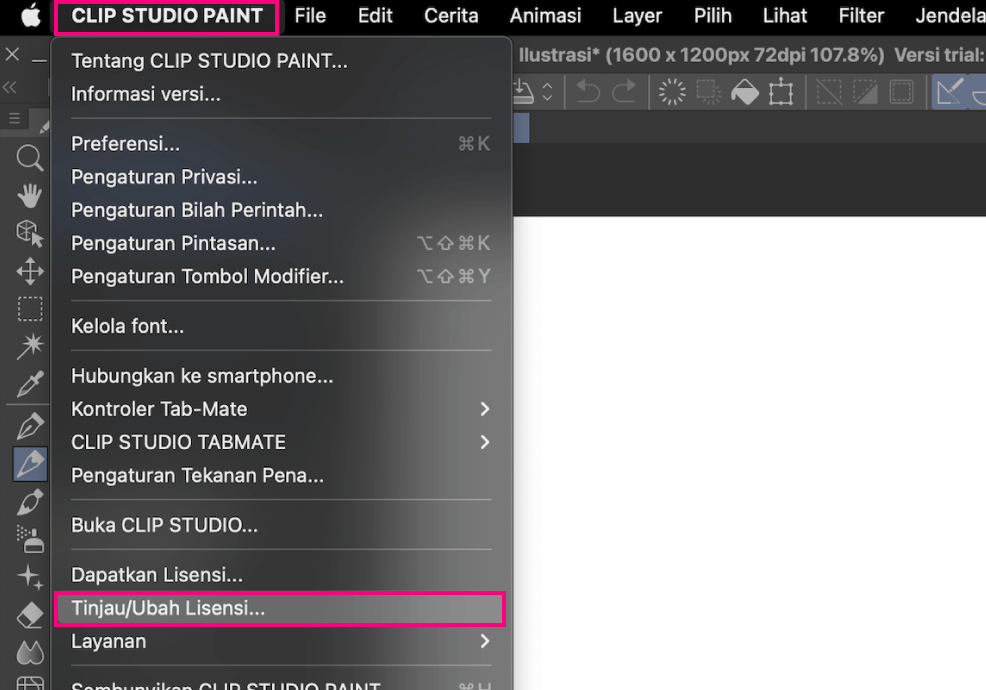
Task: Select the Eyedropper tool
Action: click(x=30, y=383)
